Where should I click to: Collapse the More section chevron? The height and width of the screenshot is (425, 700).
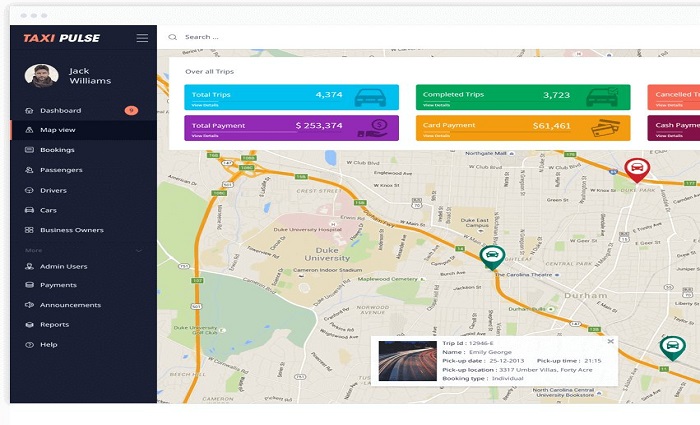pyautogui.click(x=139, y=250)
